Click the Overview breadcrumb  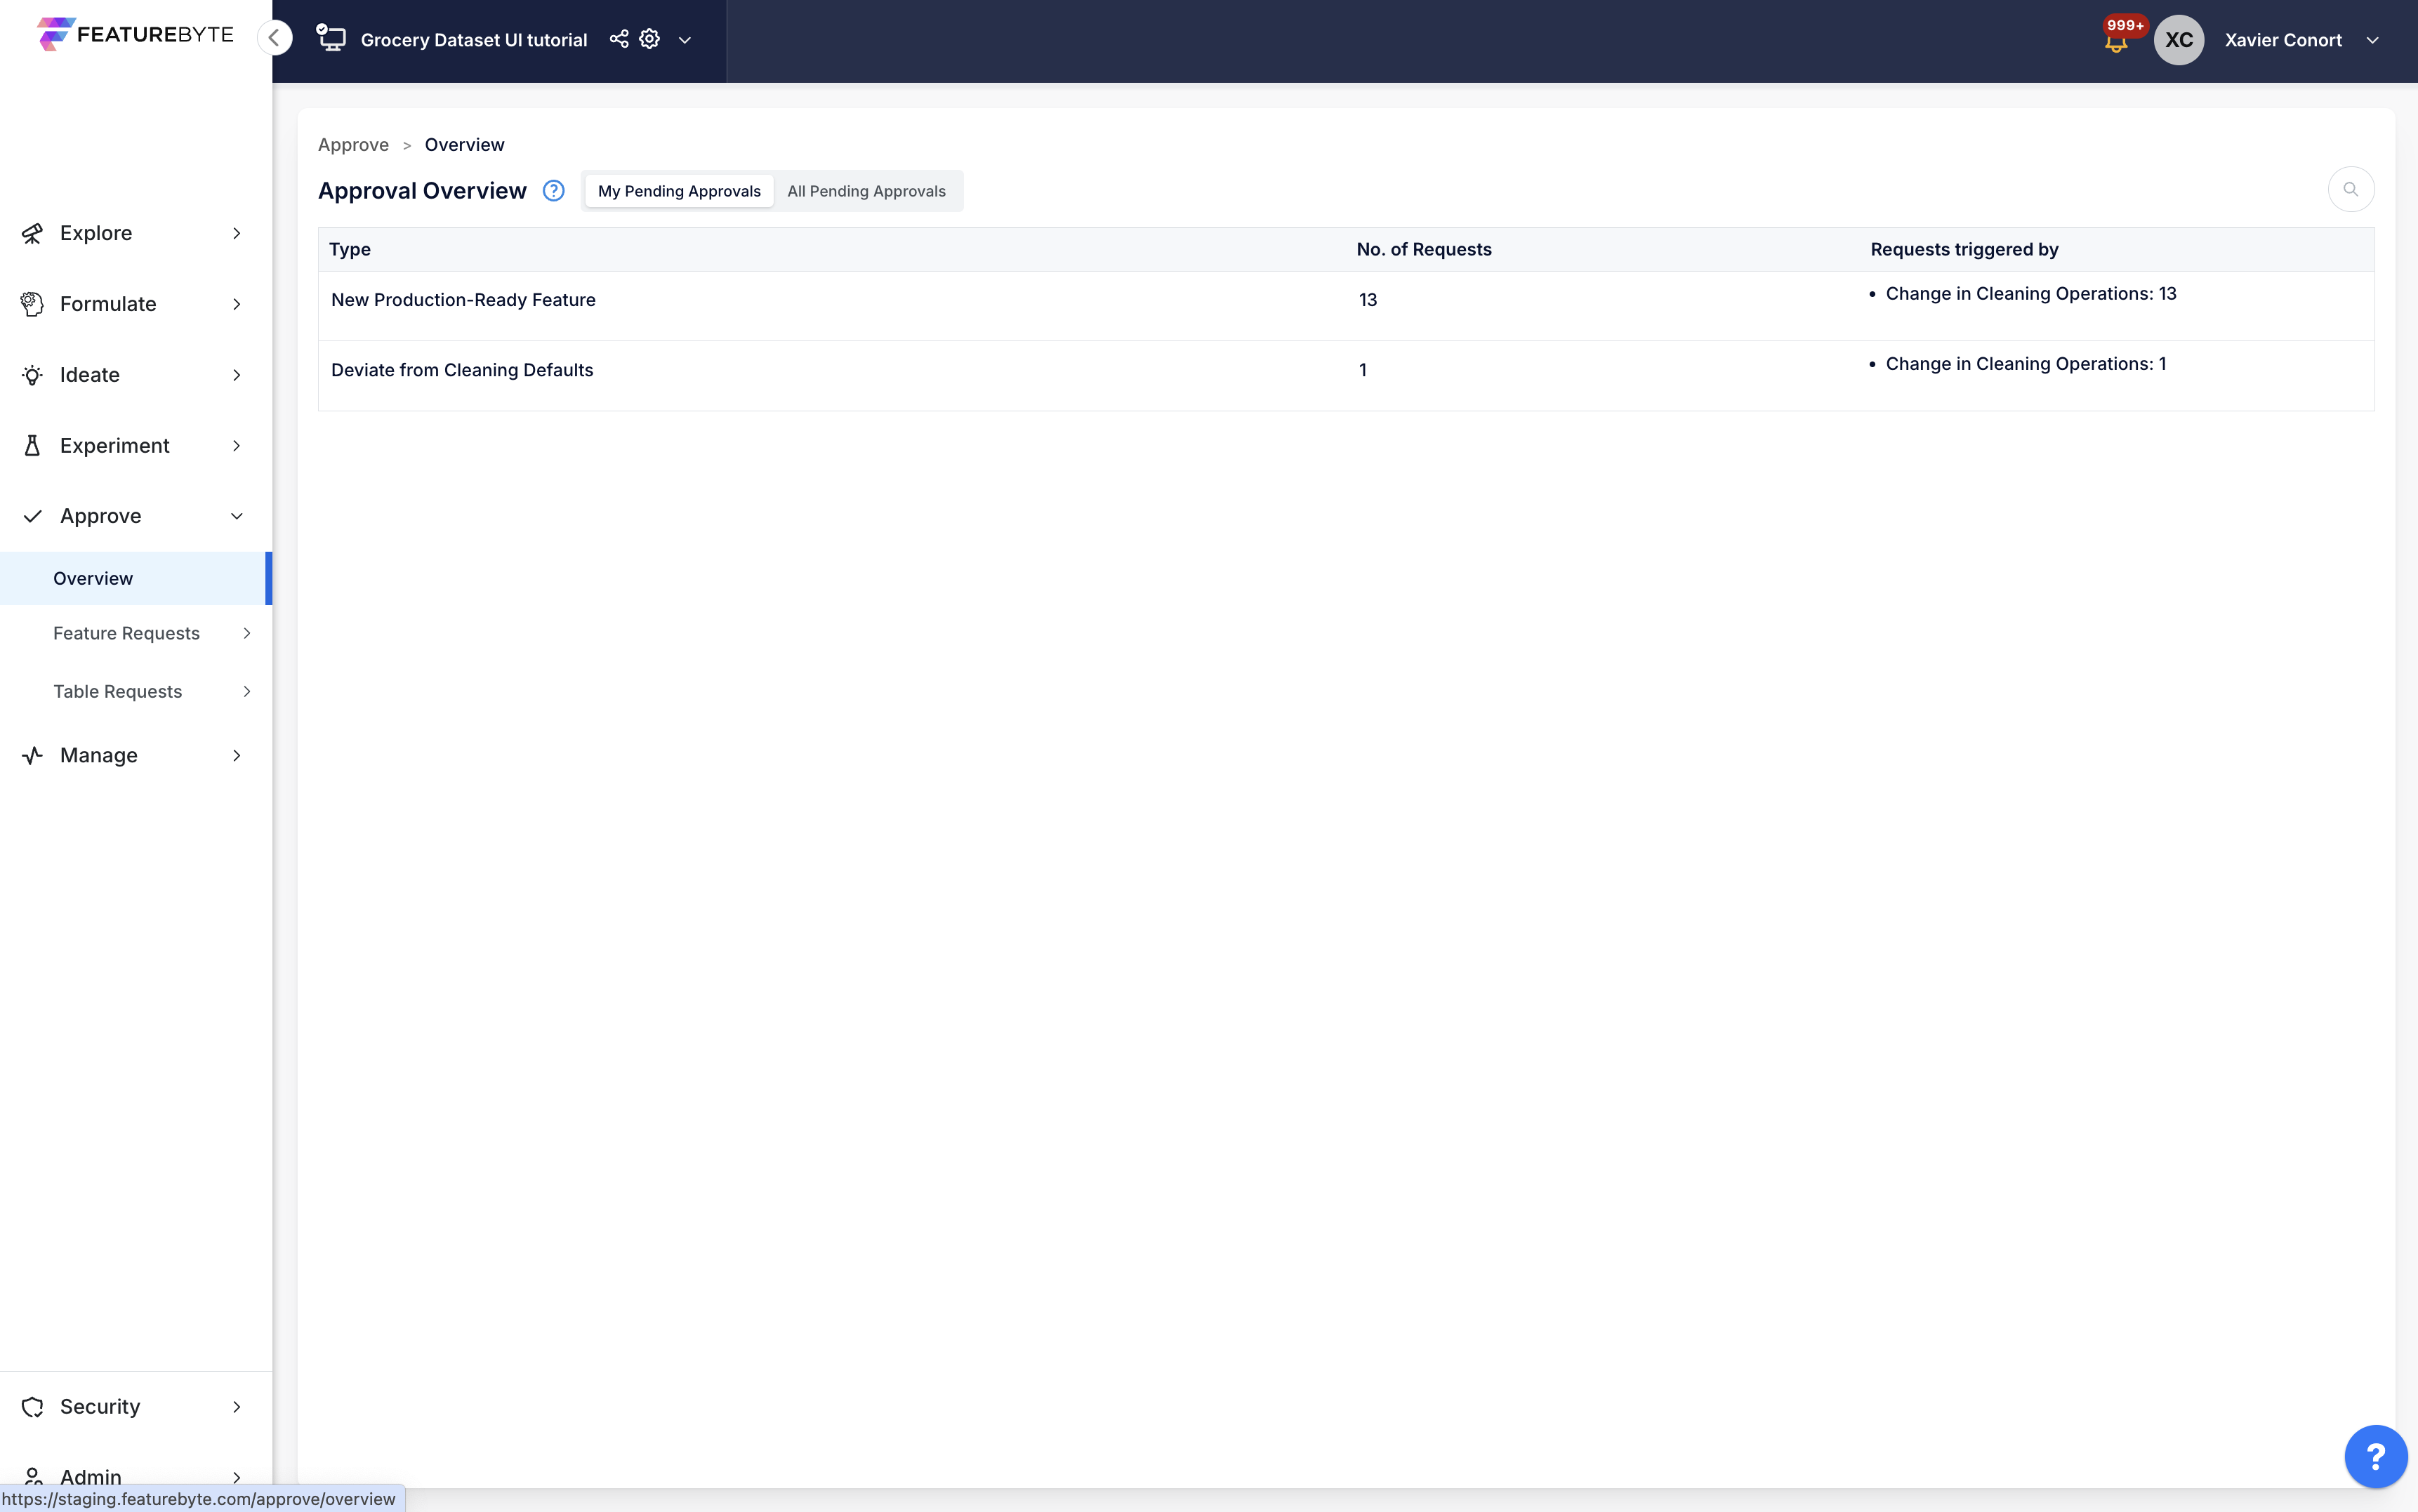464,145
